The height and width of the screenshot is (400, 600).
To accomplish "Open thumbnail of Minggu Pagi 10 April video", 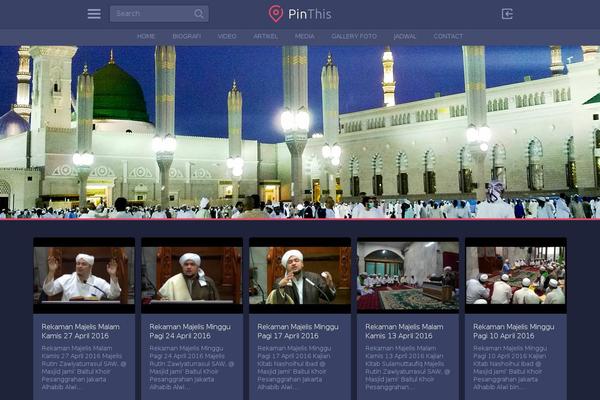I will click(x=516, y=276).
